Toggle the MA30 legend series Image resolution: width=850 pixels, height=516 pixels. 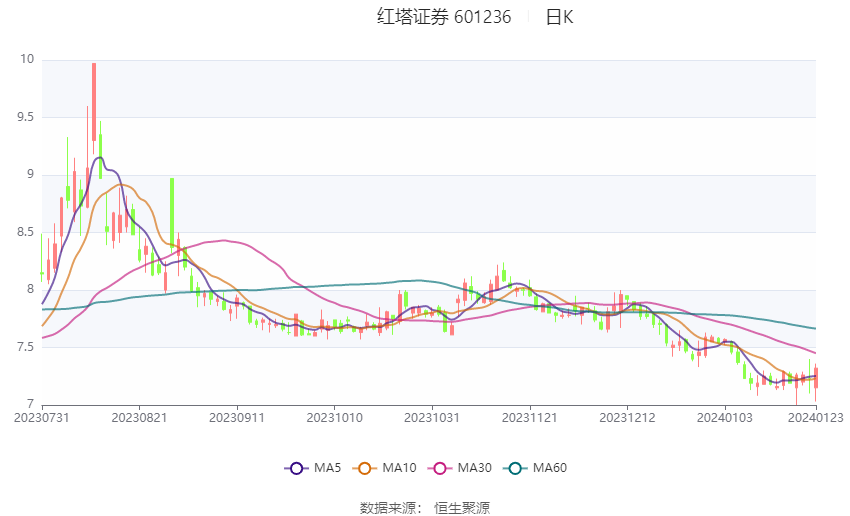460,468
